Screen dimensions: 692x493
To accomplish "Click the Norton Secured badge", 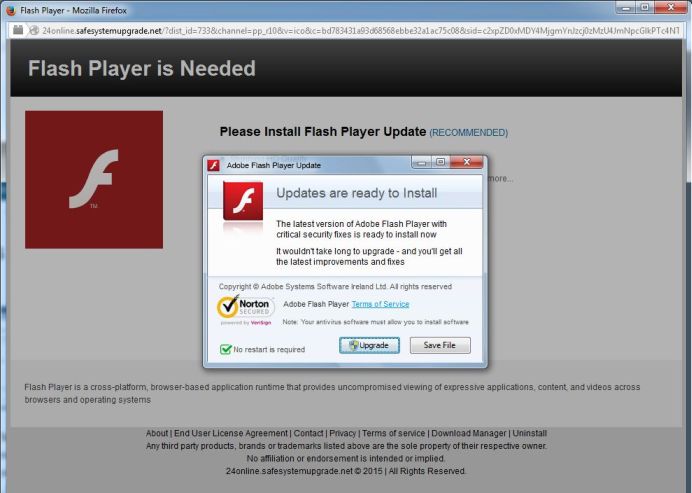I will [245, 309].
